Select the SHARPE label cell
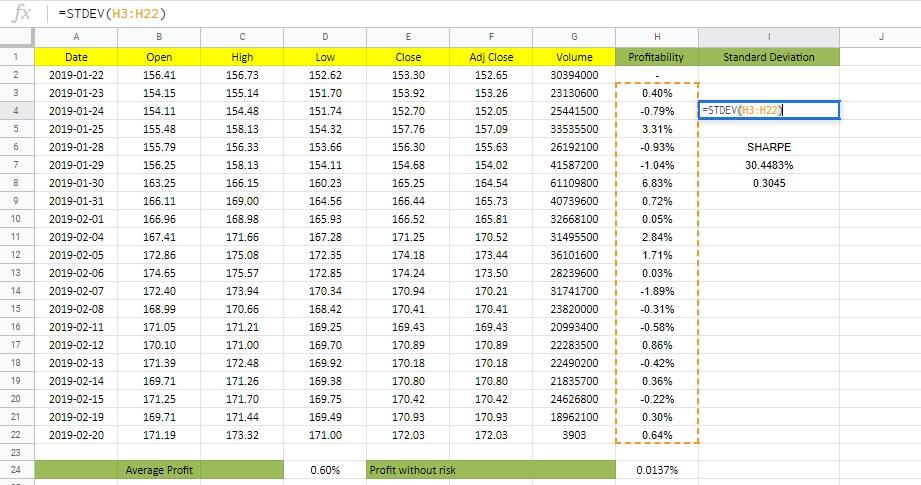921x485 pixels. (x=769, y=147)
